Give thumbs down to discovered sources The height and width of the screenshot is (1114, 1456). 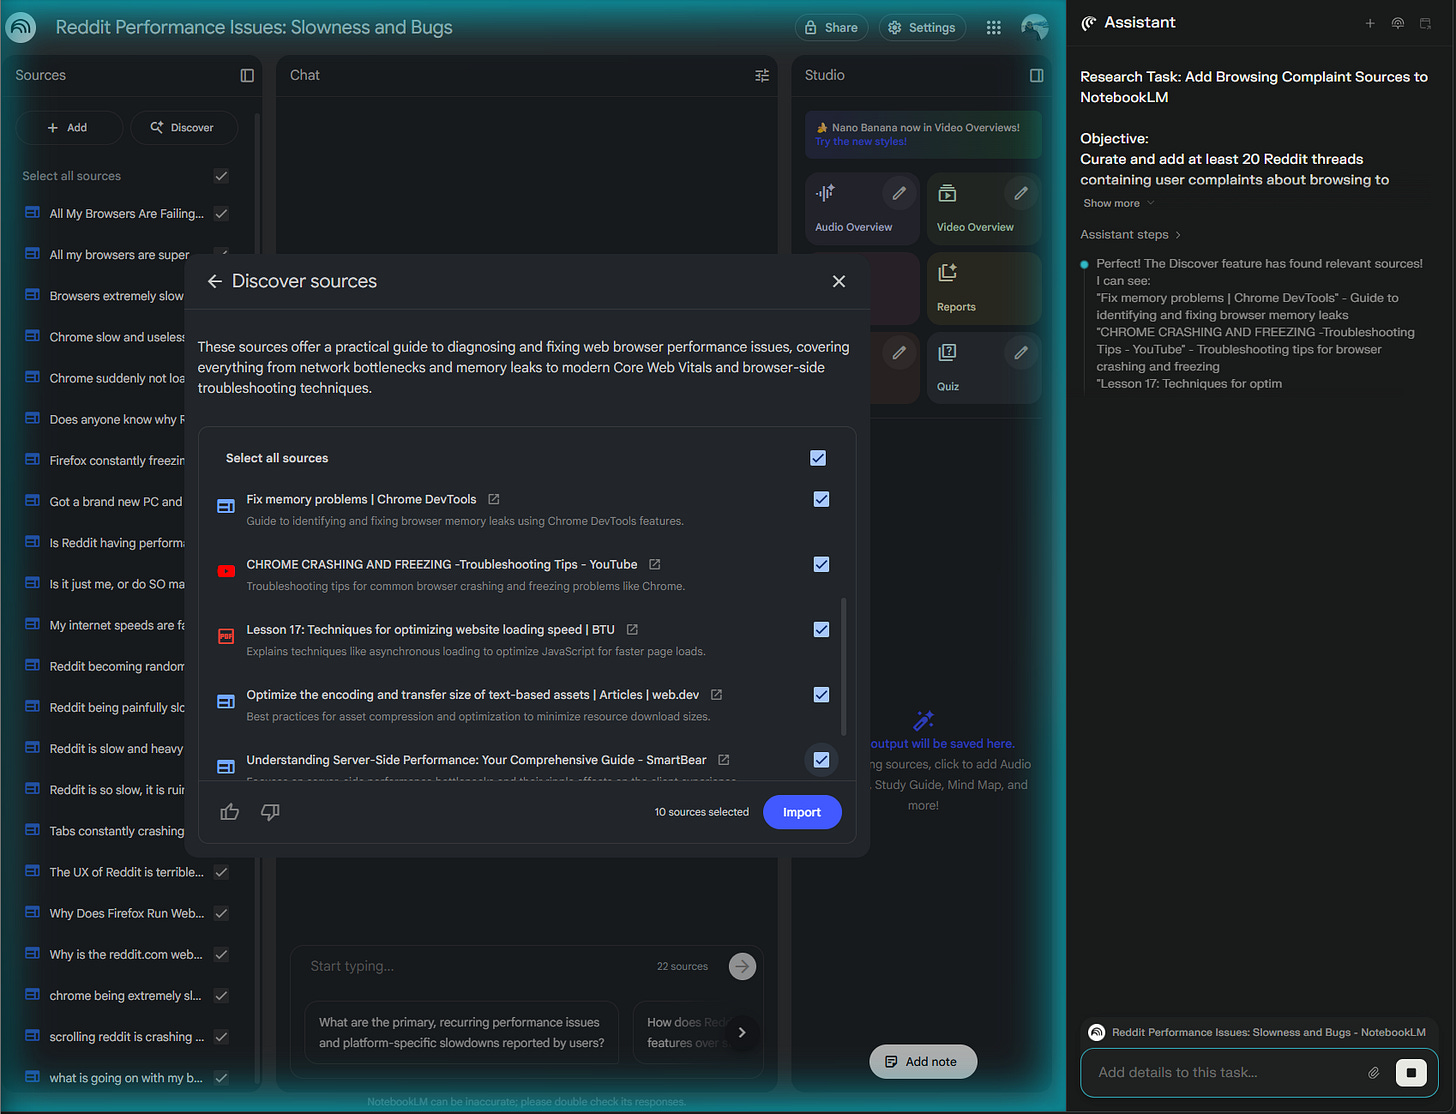pos(270,812)
